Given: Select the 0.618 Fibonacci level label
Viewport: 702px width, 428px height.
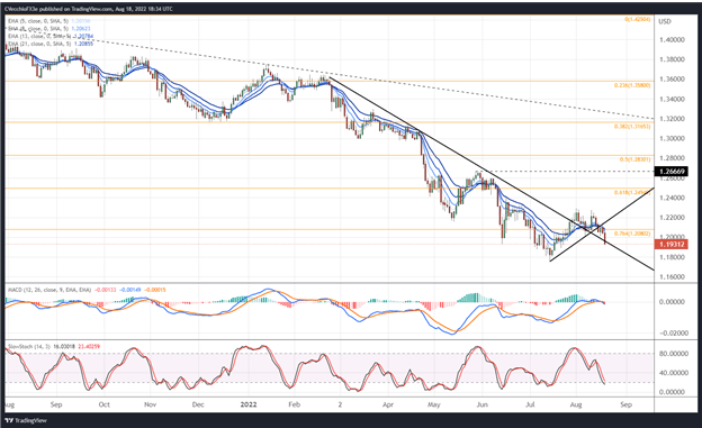Looking at the screenshot, I should click(x=625, y=190).
